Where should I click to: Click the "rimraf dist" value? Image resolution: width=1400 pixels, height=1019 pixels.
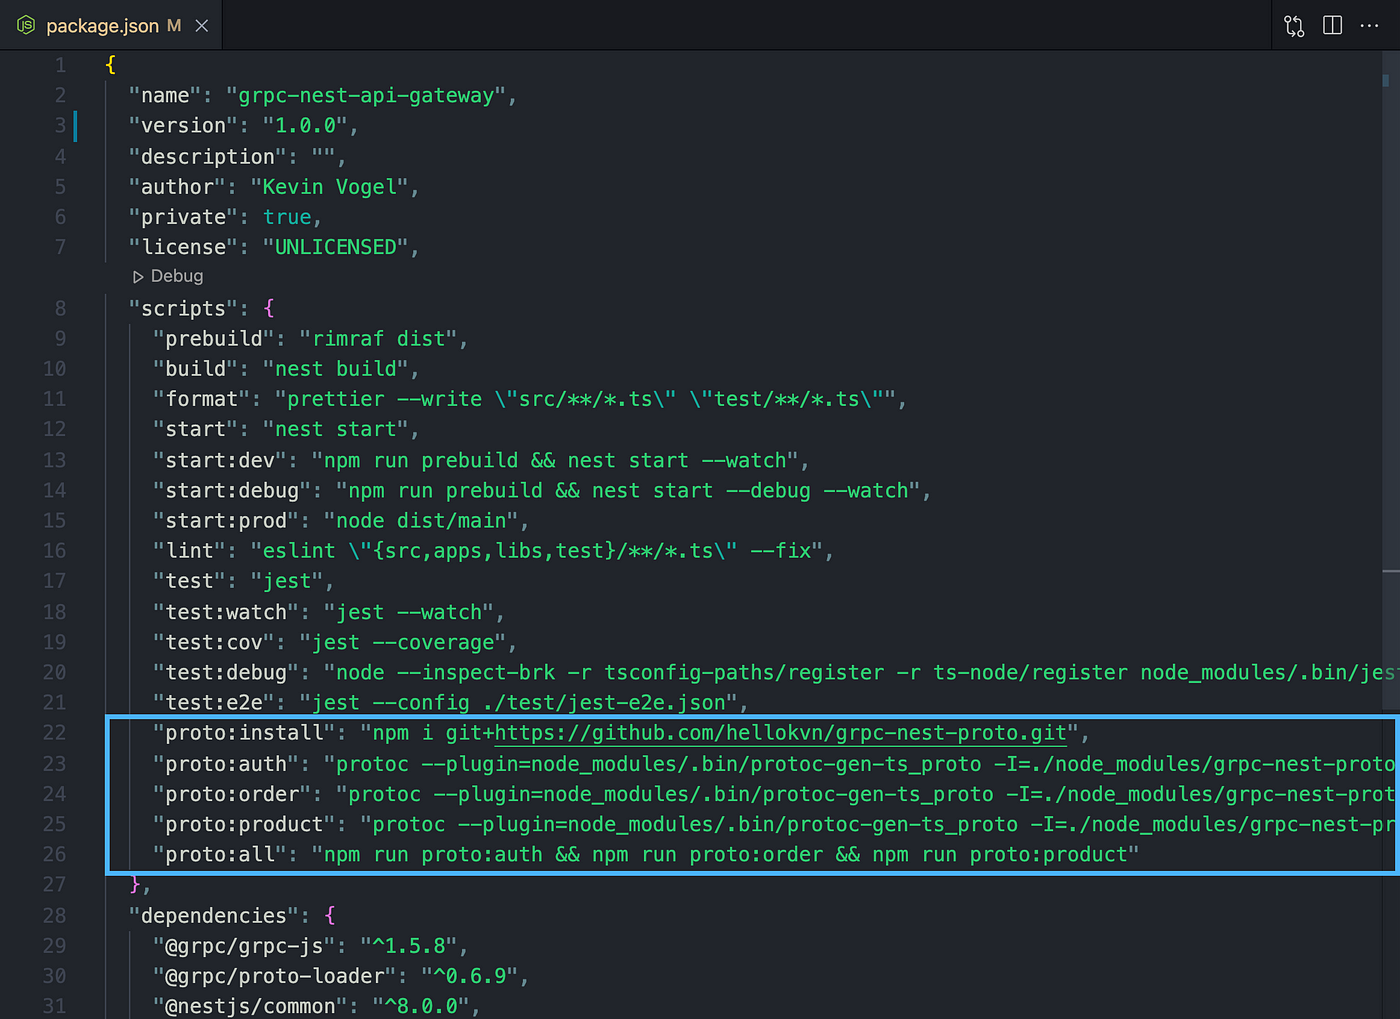tap(379, 338)
